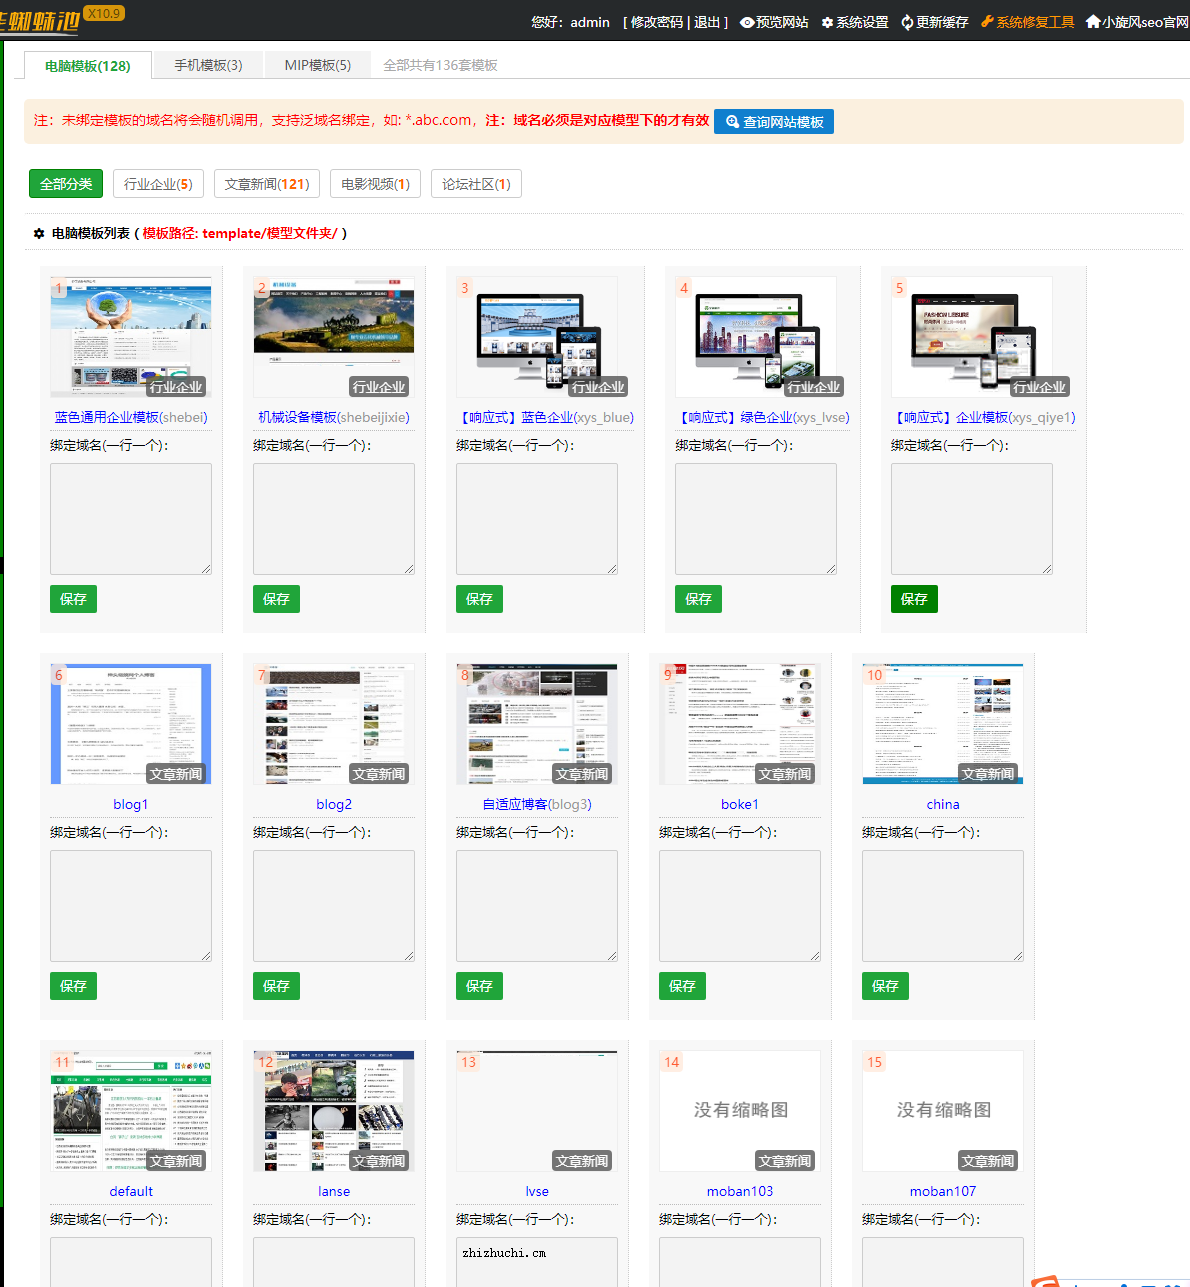Focus the domain textarea under blog1

point(131,905)
